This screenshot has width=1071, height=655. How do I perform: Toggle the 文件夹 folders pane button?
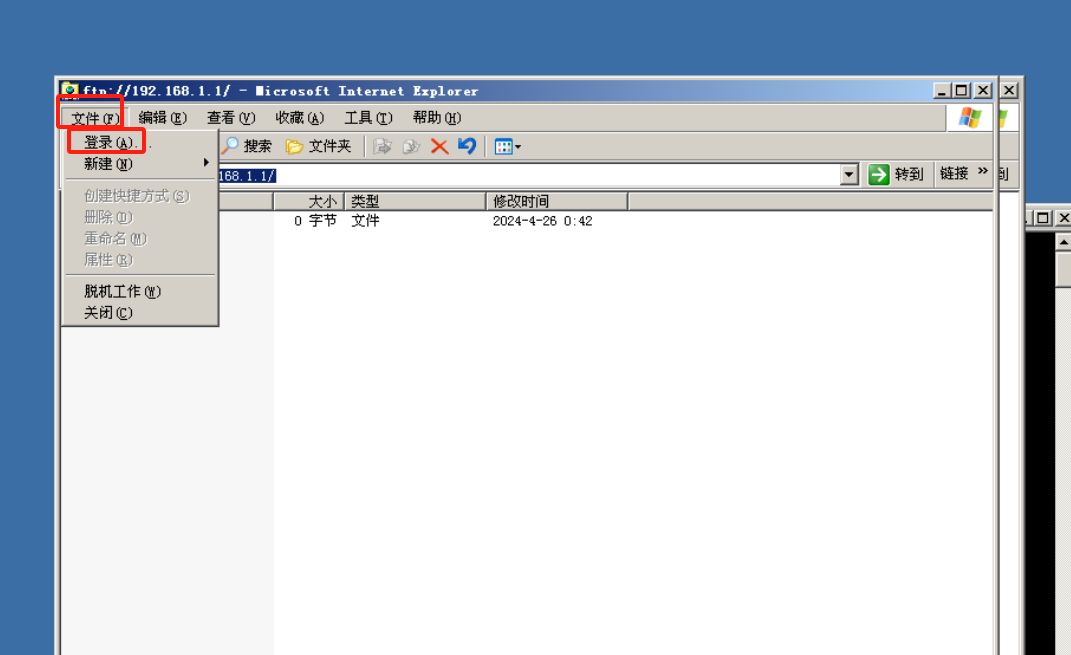pyautogui.click(x=318, y=146)
